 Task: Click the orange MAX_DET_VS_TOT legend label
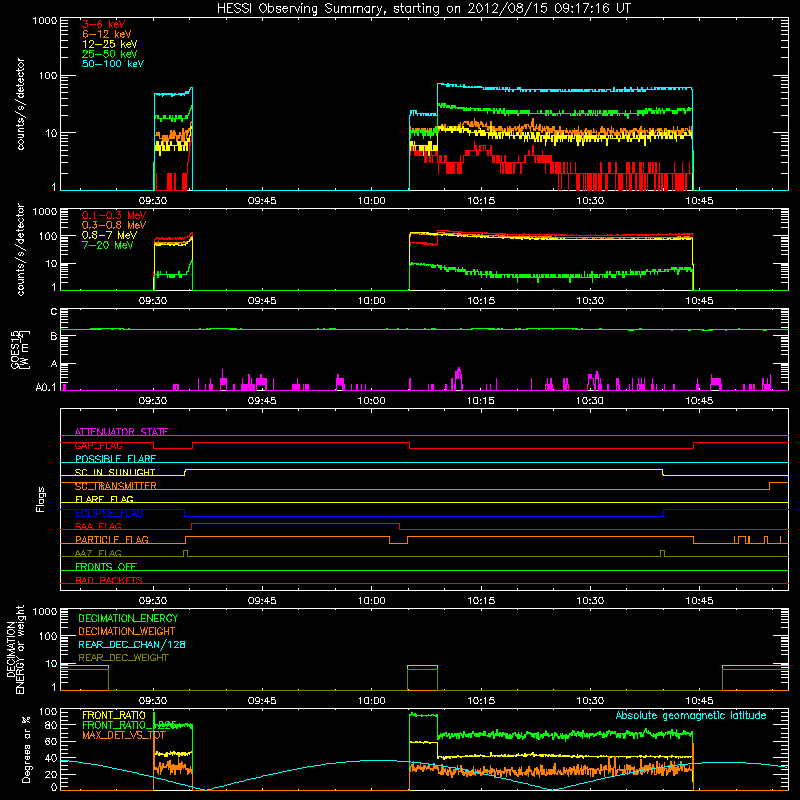click(x=124, y=735)
